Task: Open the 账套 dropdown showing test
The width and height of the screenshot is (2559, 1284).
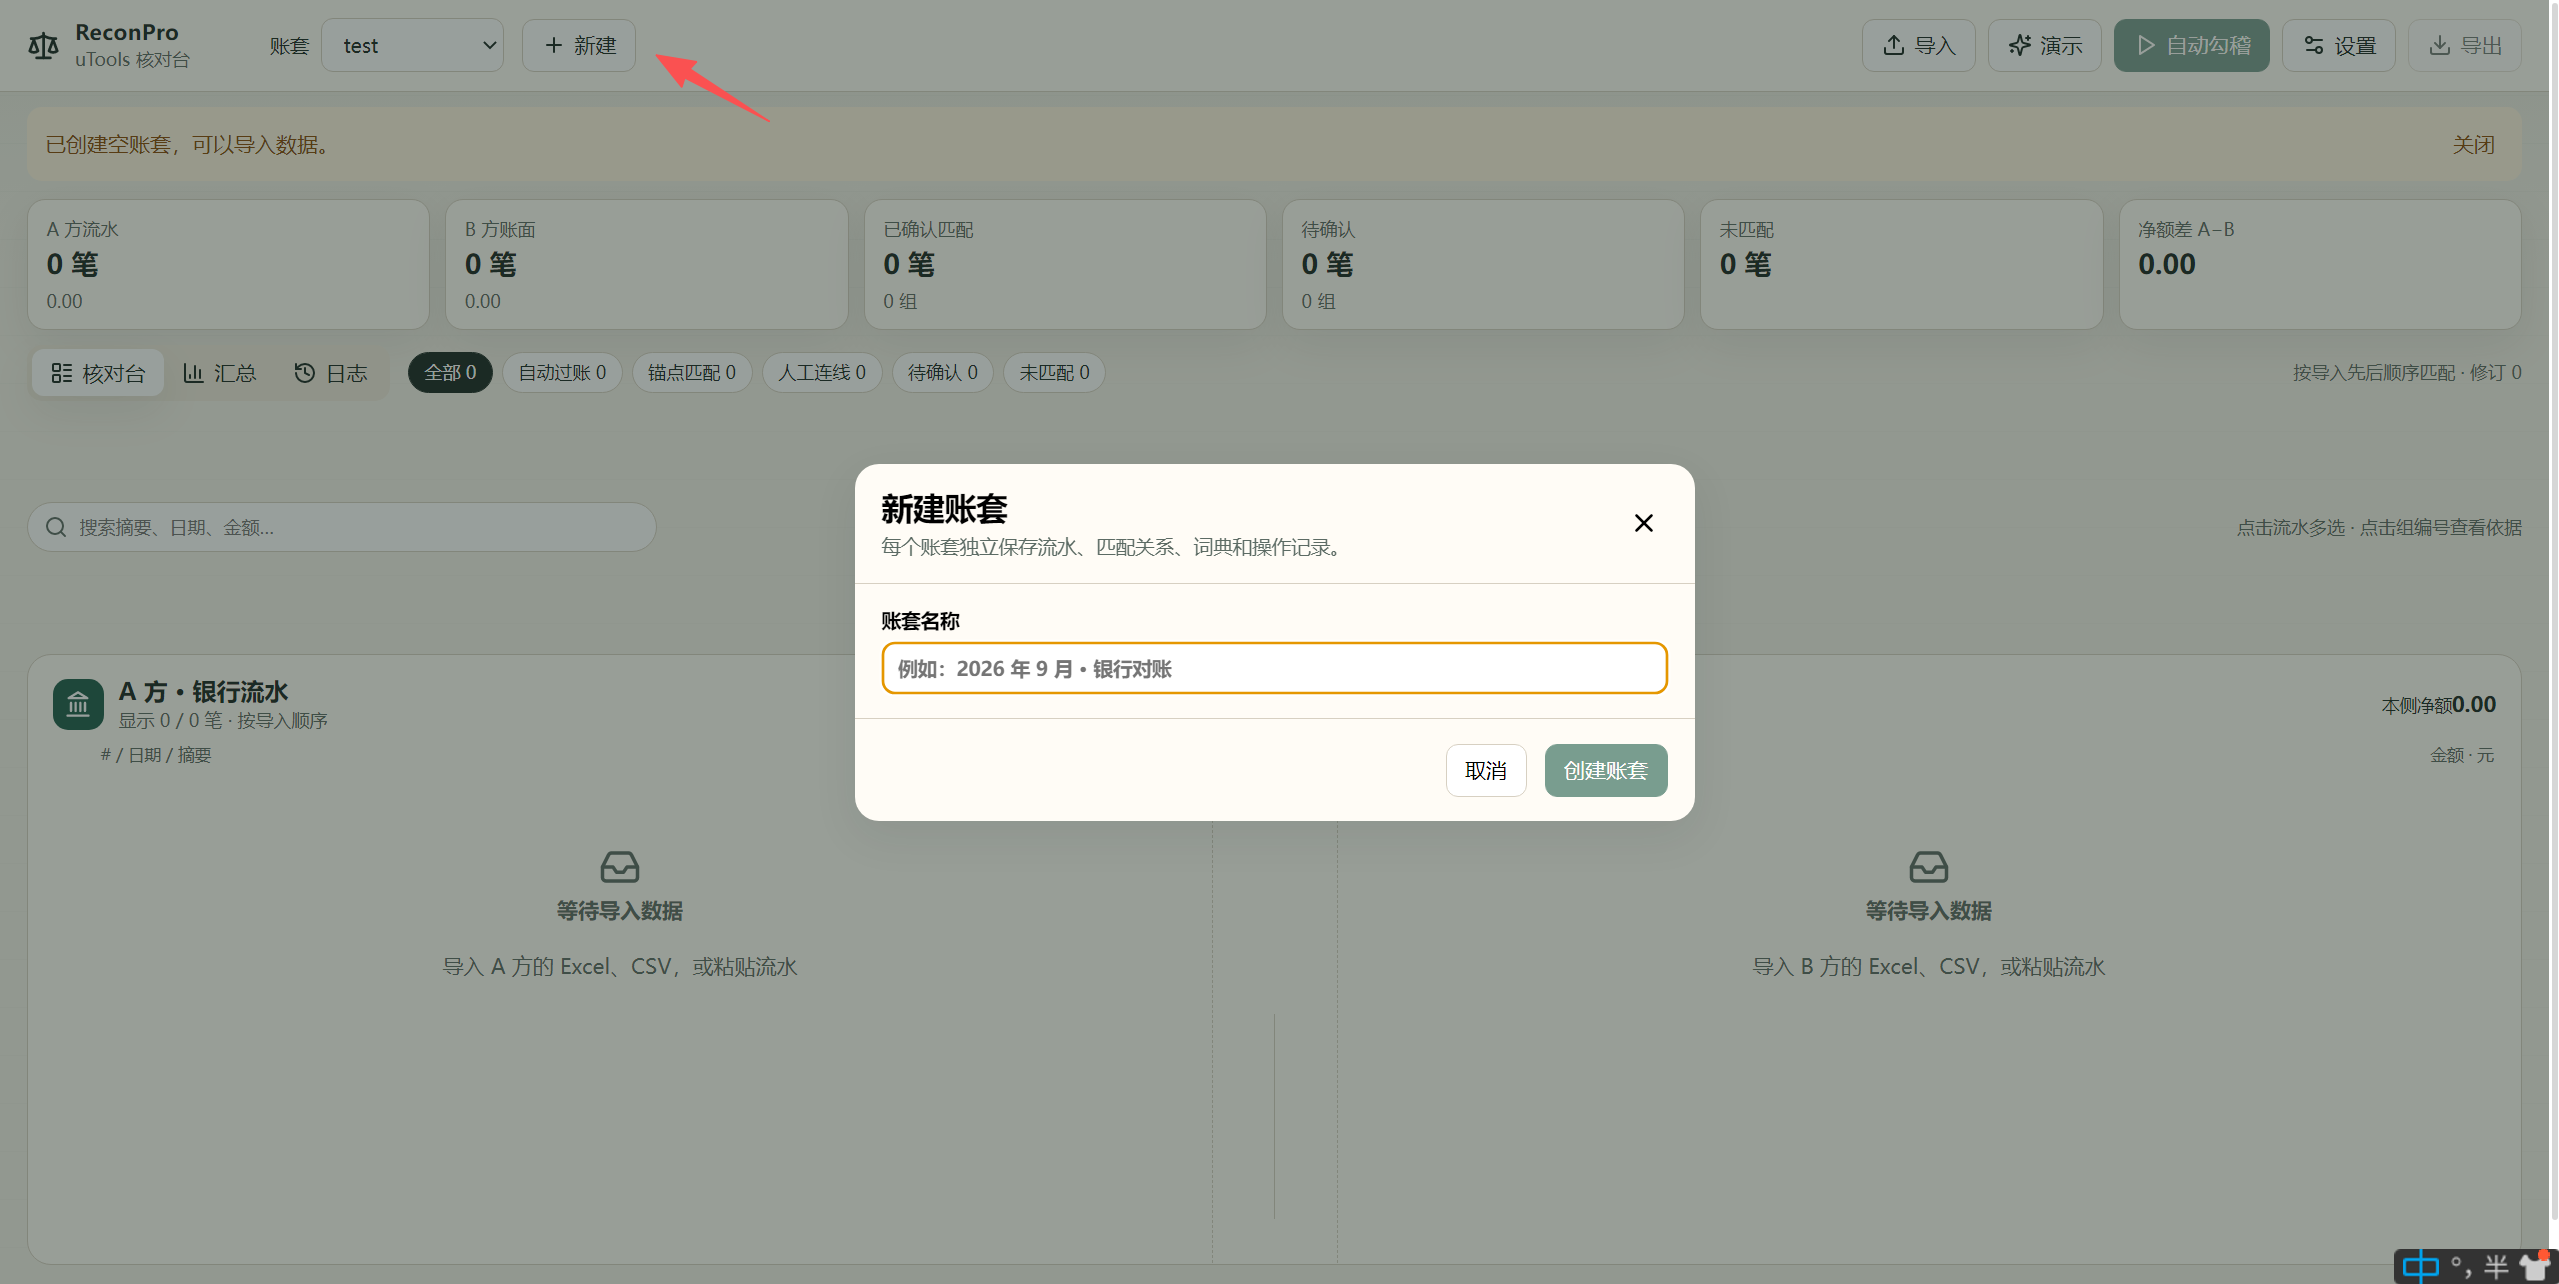Action: point(412,46)
